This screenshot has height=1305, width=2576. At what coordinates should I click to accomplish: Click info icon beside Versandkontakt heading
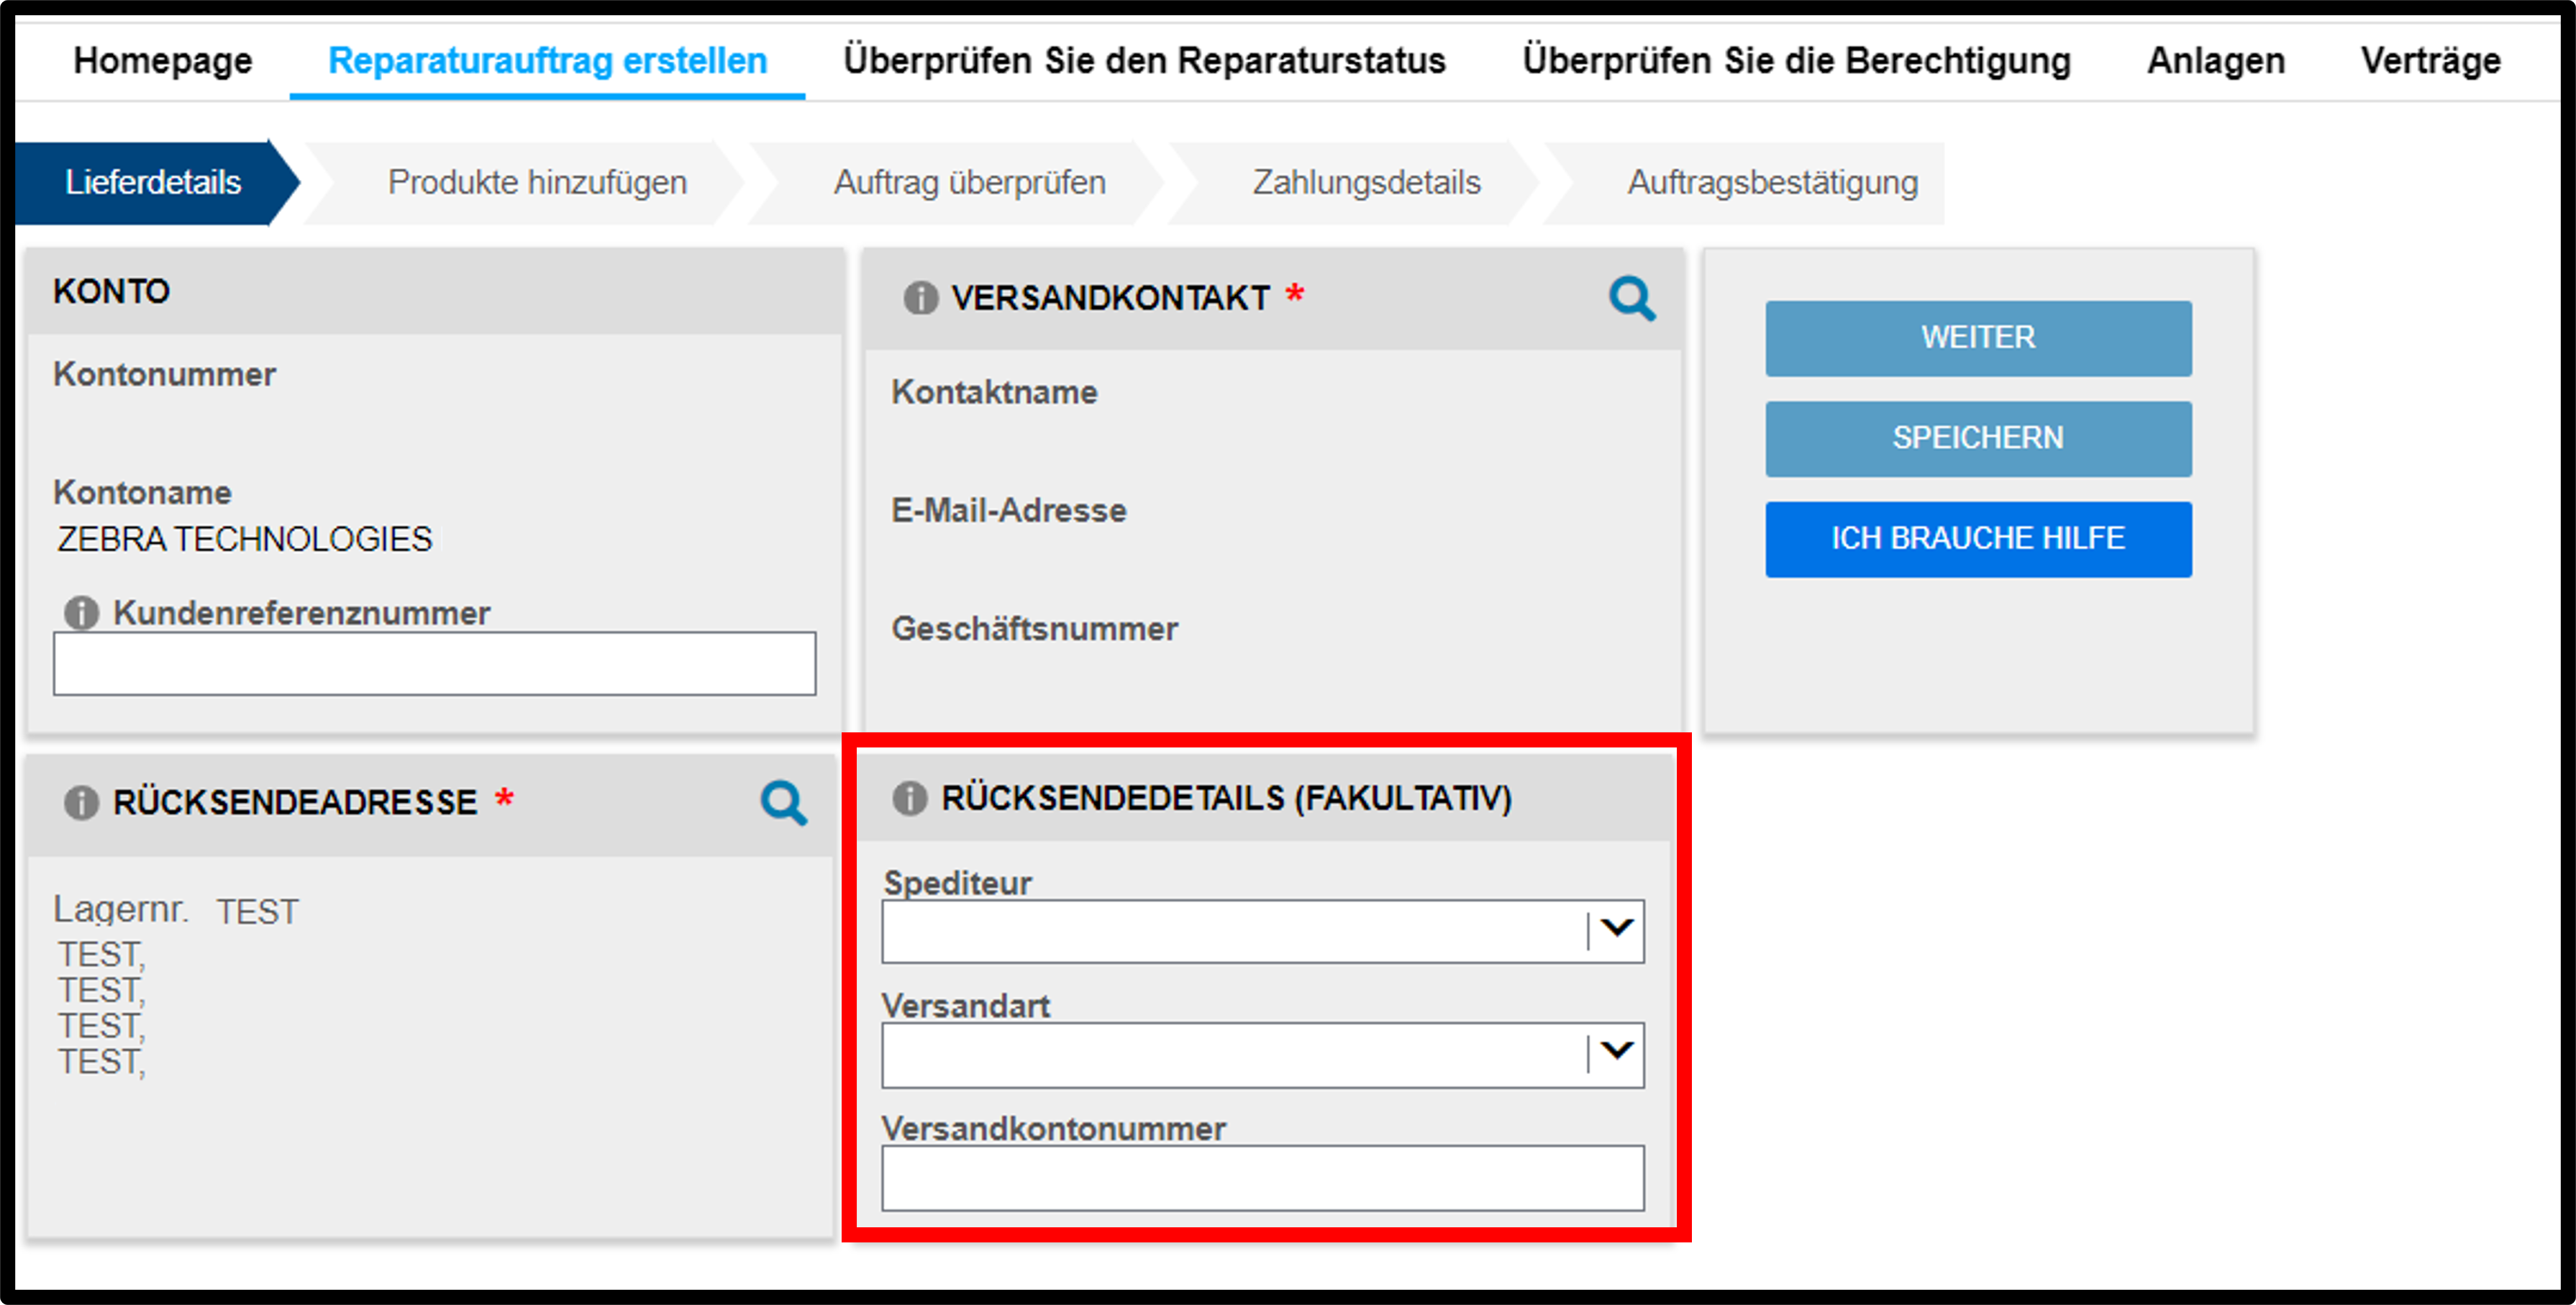[x=920, y=298]
